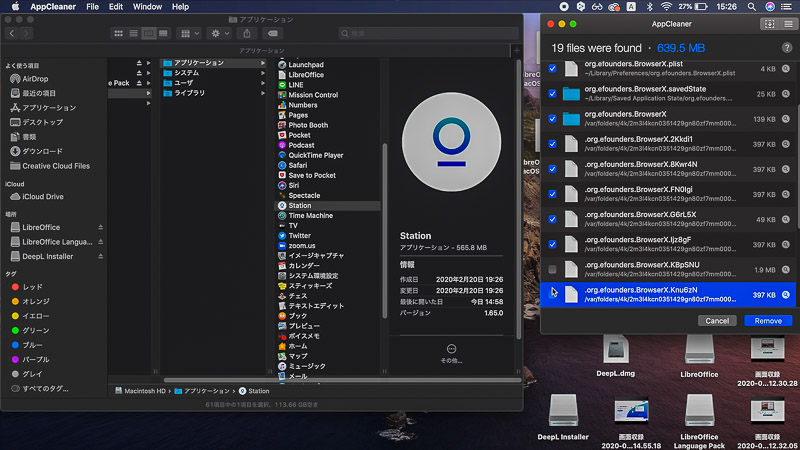Image resolution: width=800 pixels, height=450 pixels.
Task: Switch AppCleaner to list view
Action: tap(788, 24)
